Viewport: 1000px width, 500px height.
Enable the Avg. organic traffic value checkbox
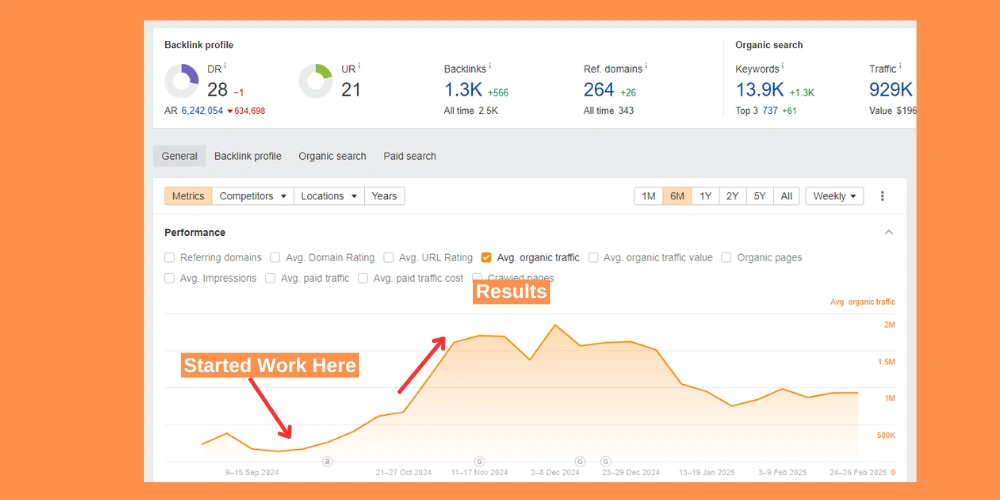[593, 258]
